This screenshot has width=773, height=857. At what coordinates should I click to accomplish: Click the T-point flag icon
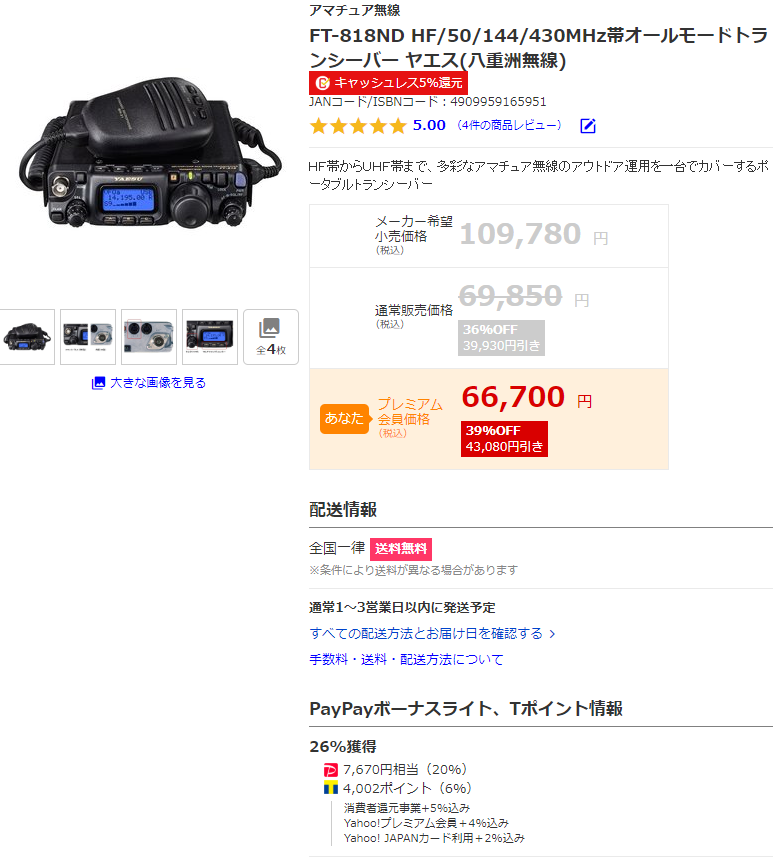click(x=331, y=788)
